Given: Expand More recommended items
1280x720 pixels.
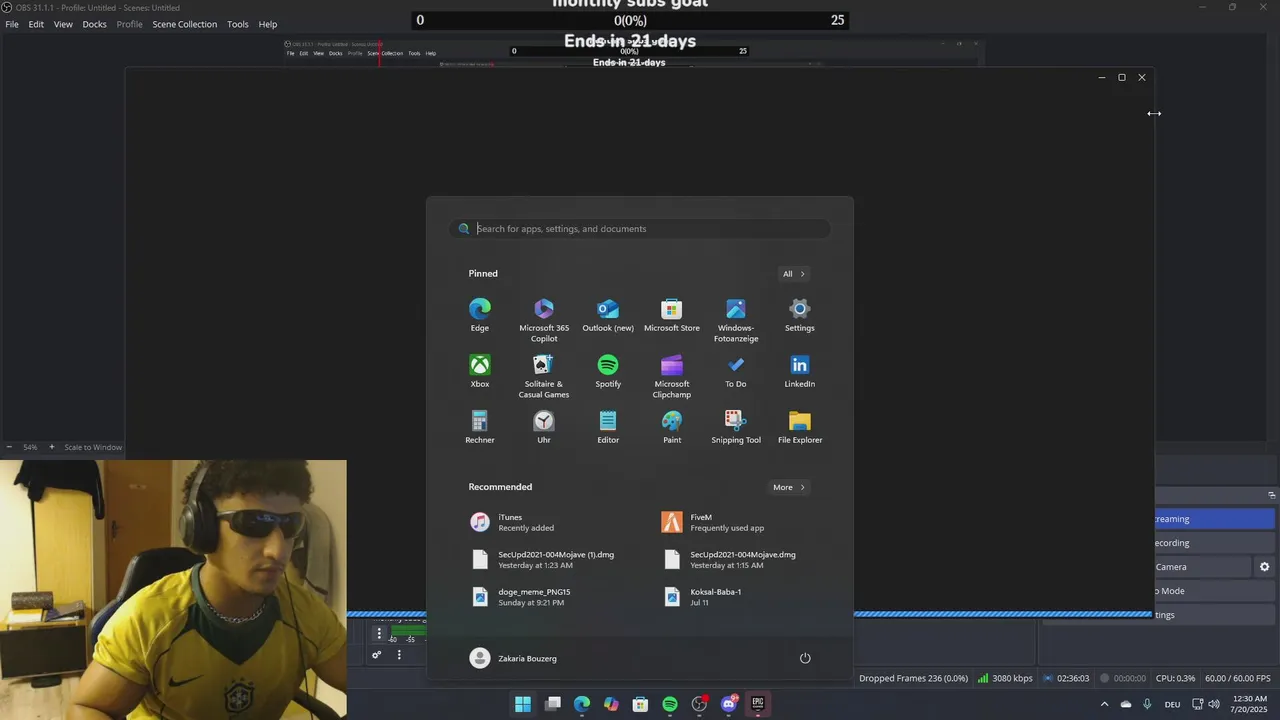Looking at the screenshot, I should point(789,487).
